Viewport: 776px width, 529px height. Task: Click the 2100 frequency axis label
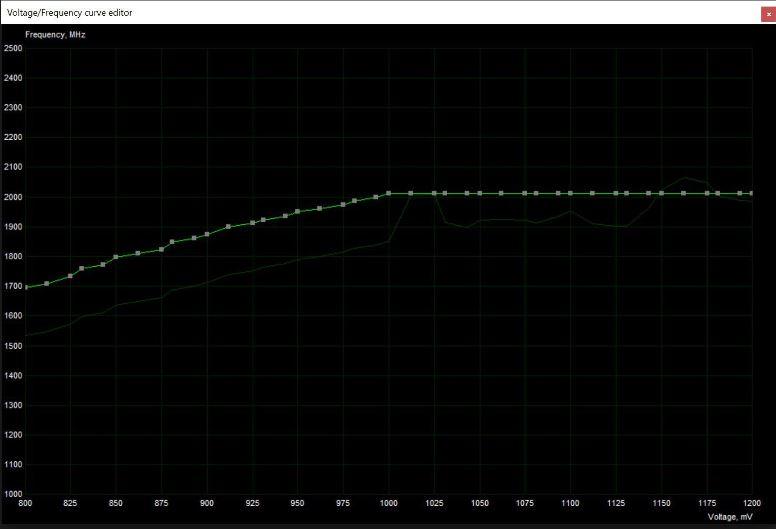[13, 167]
